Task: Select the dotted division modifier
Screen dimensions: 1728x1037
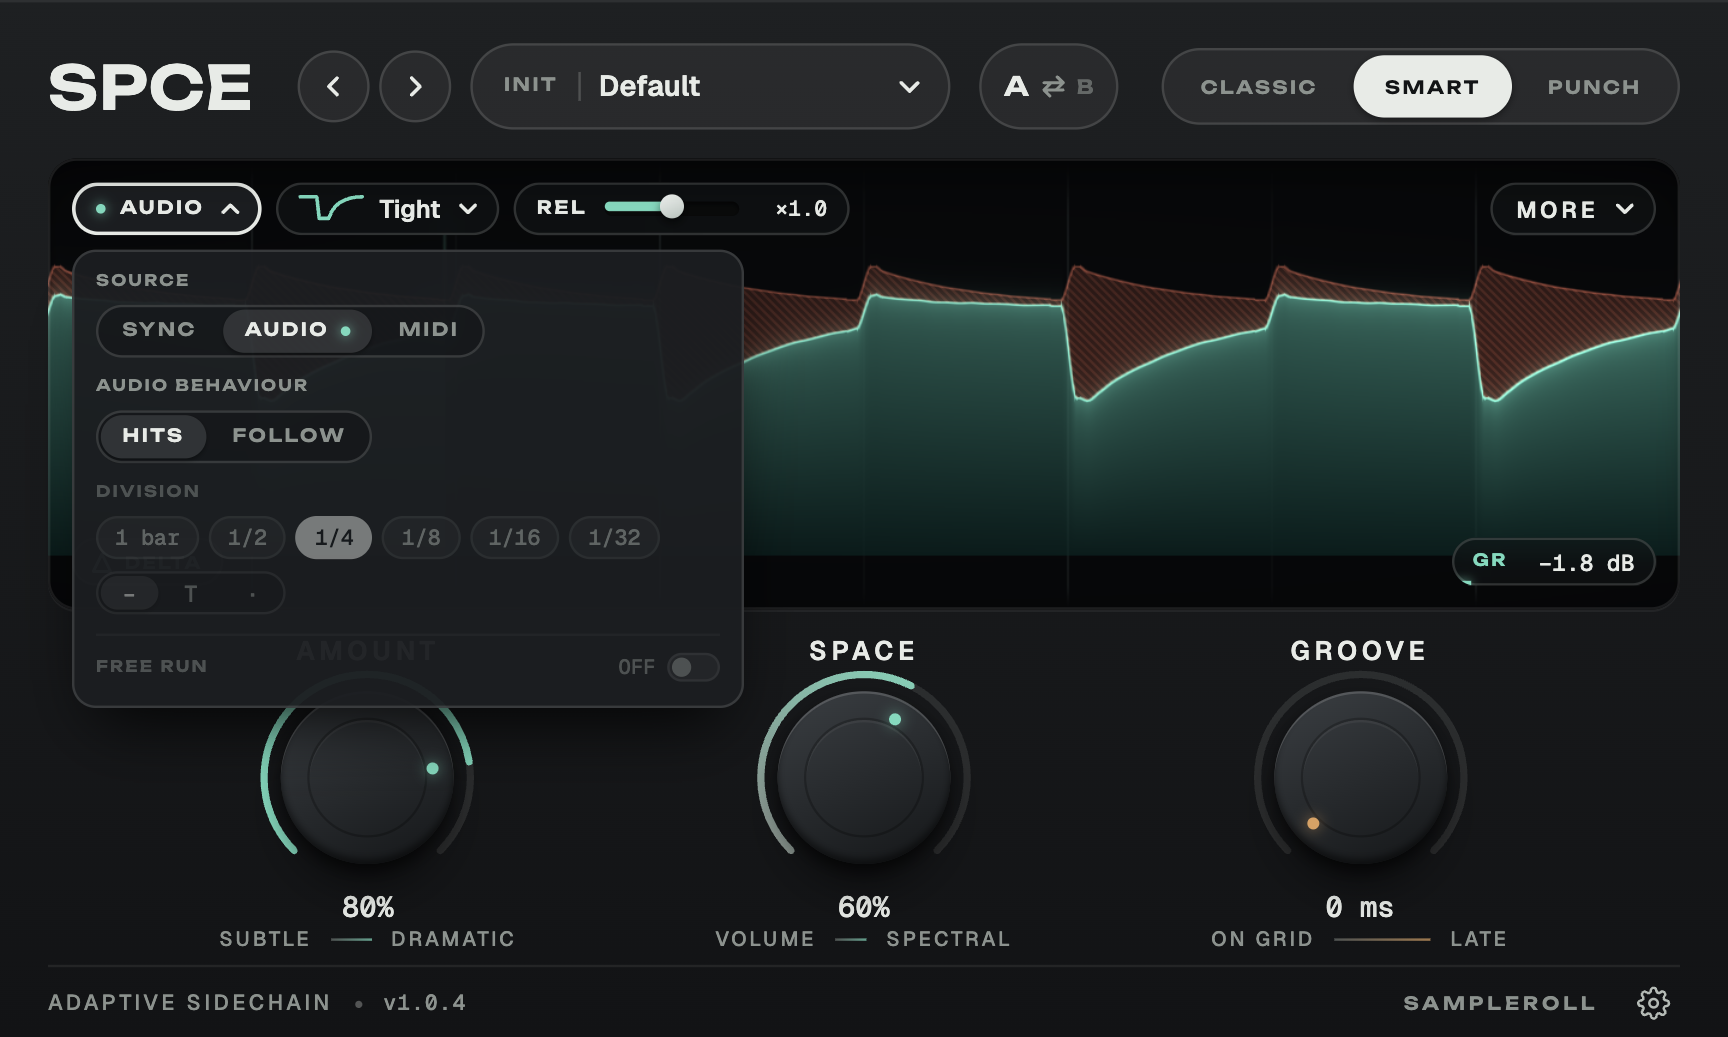Action: pyautogui.click(x=252, y=594)
